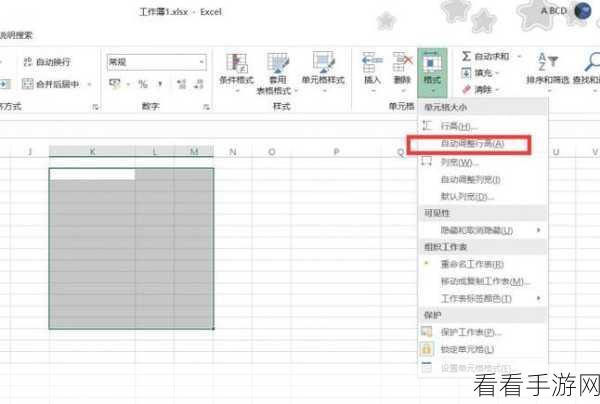Click the 自动求和 AutoSum icon
Image resolution: width=600 pixels, height=404 pixels.
pos(466,56)
